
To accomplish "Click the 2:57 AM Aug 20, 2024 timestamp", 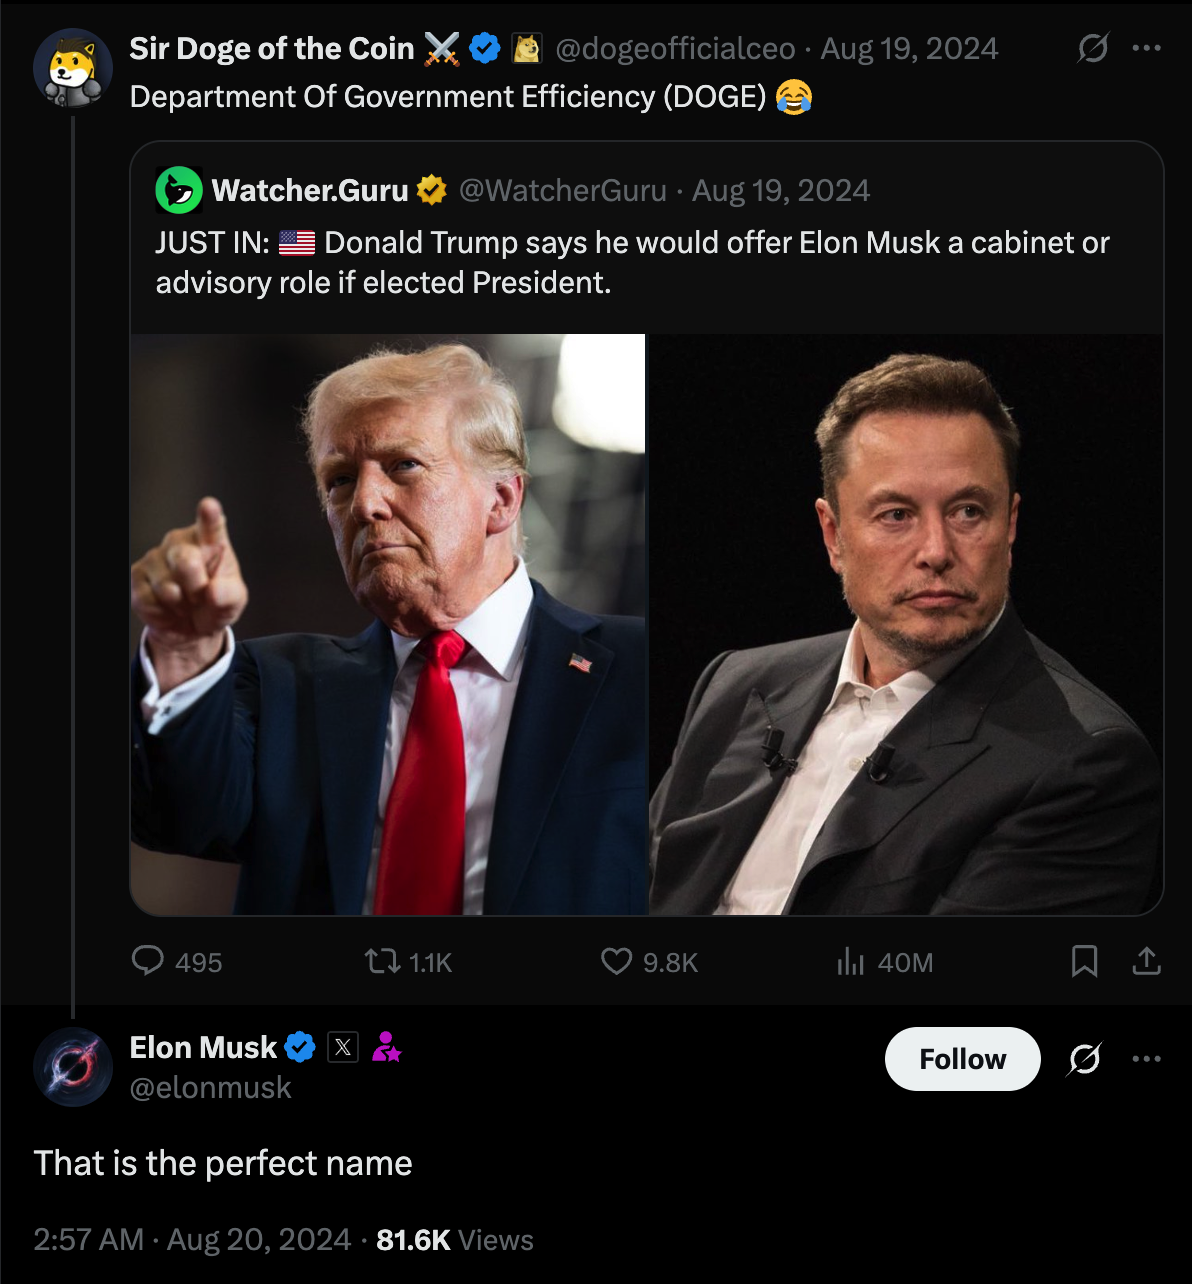I will (192, 1240).
